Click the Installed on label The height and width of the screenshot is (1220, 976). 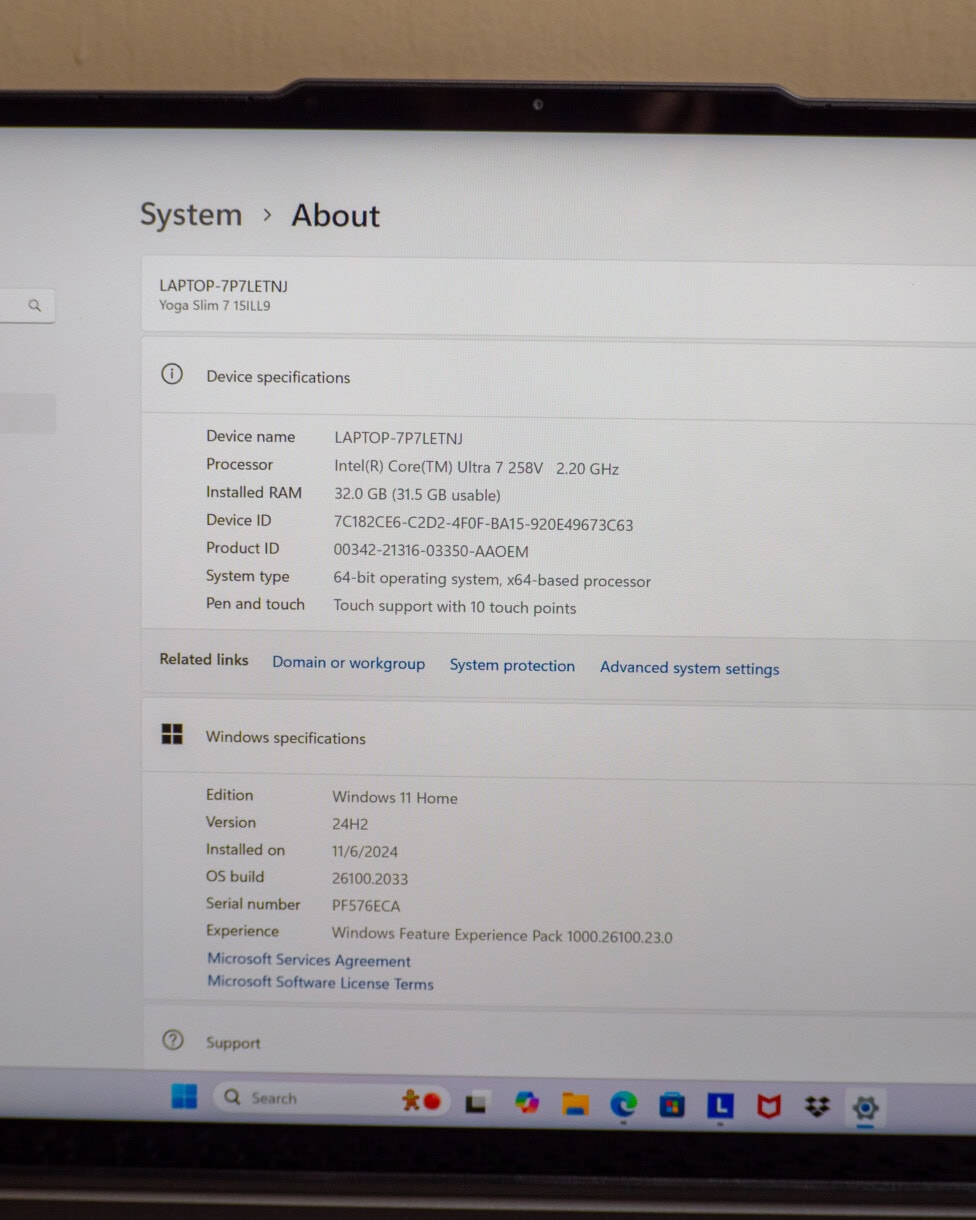coord(245,849)
